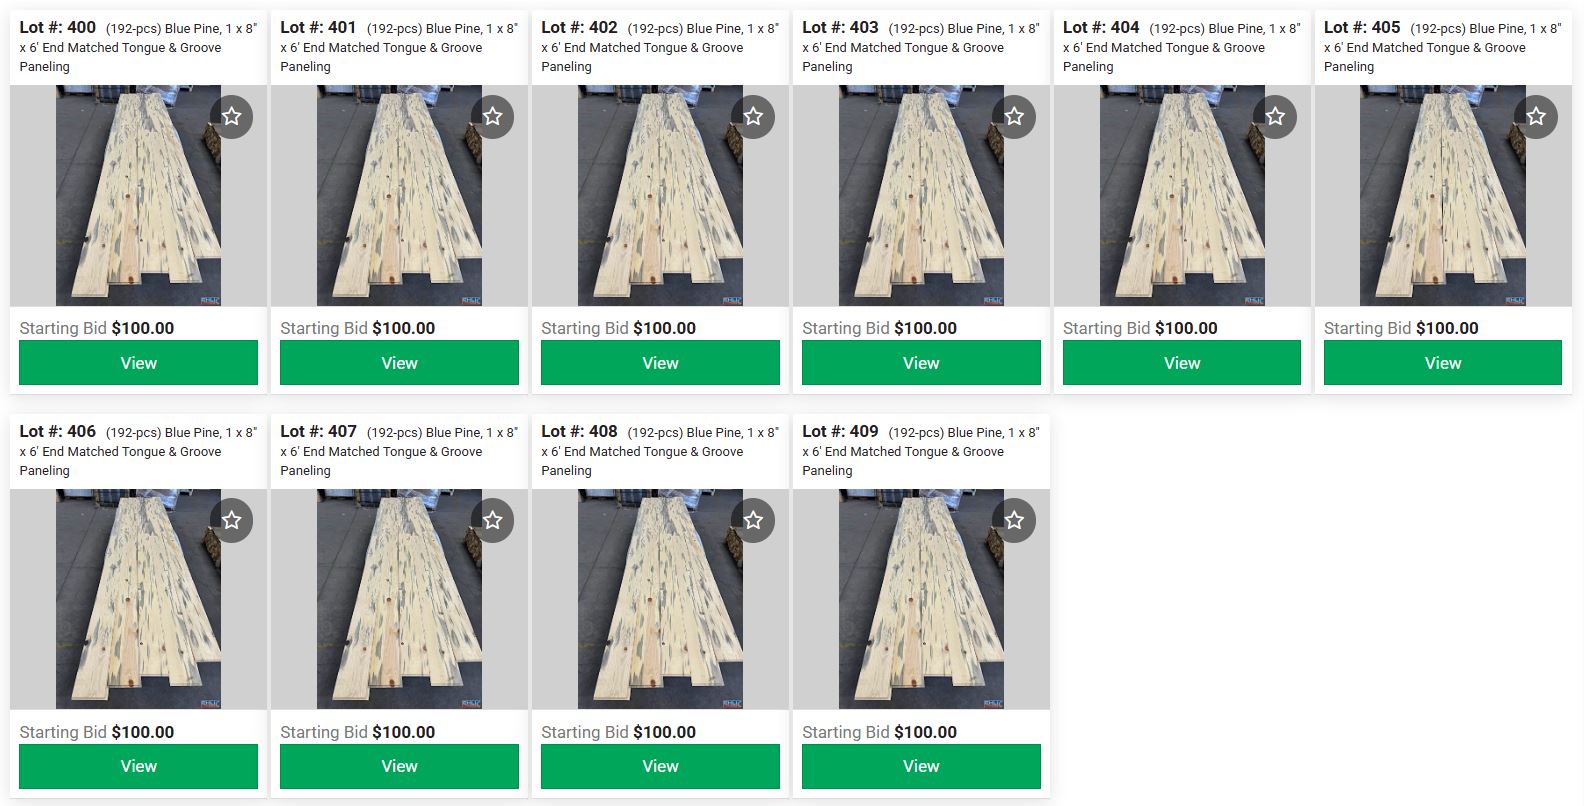View details for Lot 403
The width and height of the screenshot is (1584, 806).
pos(921,363)
